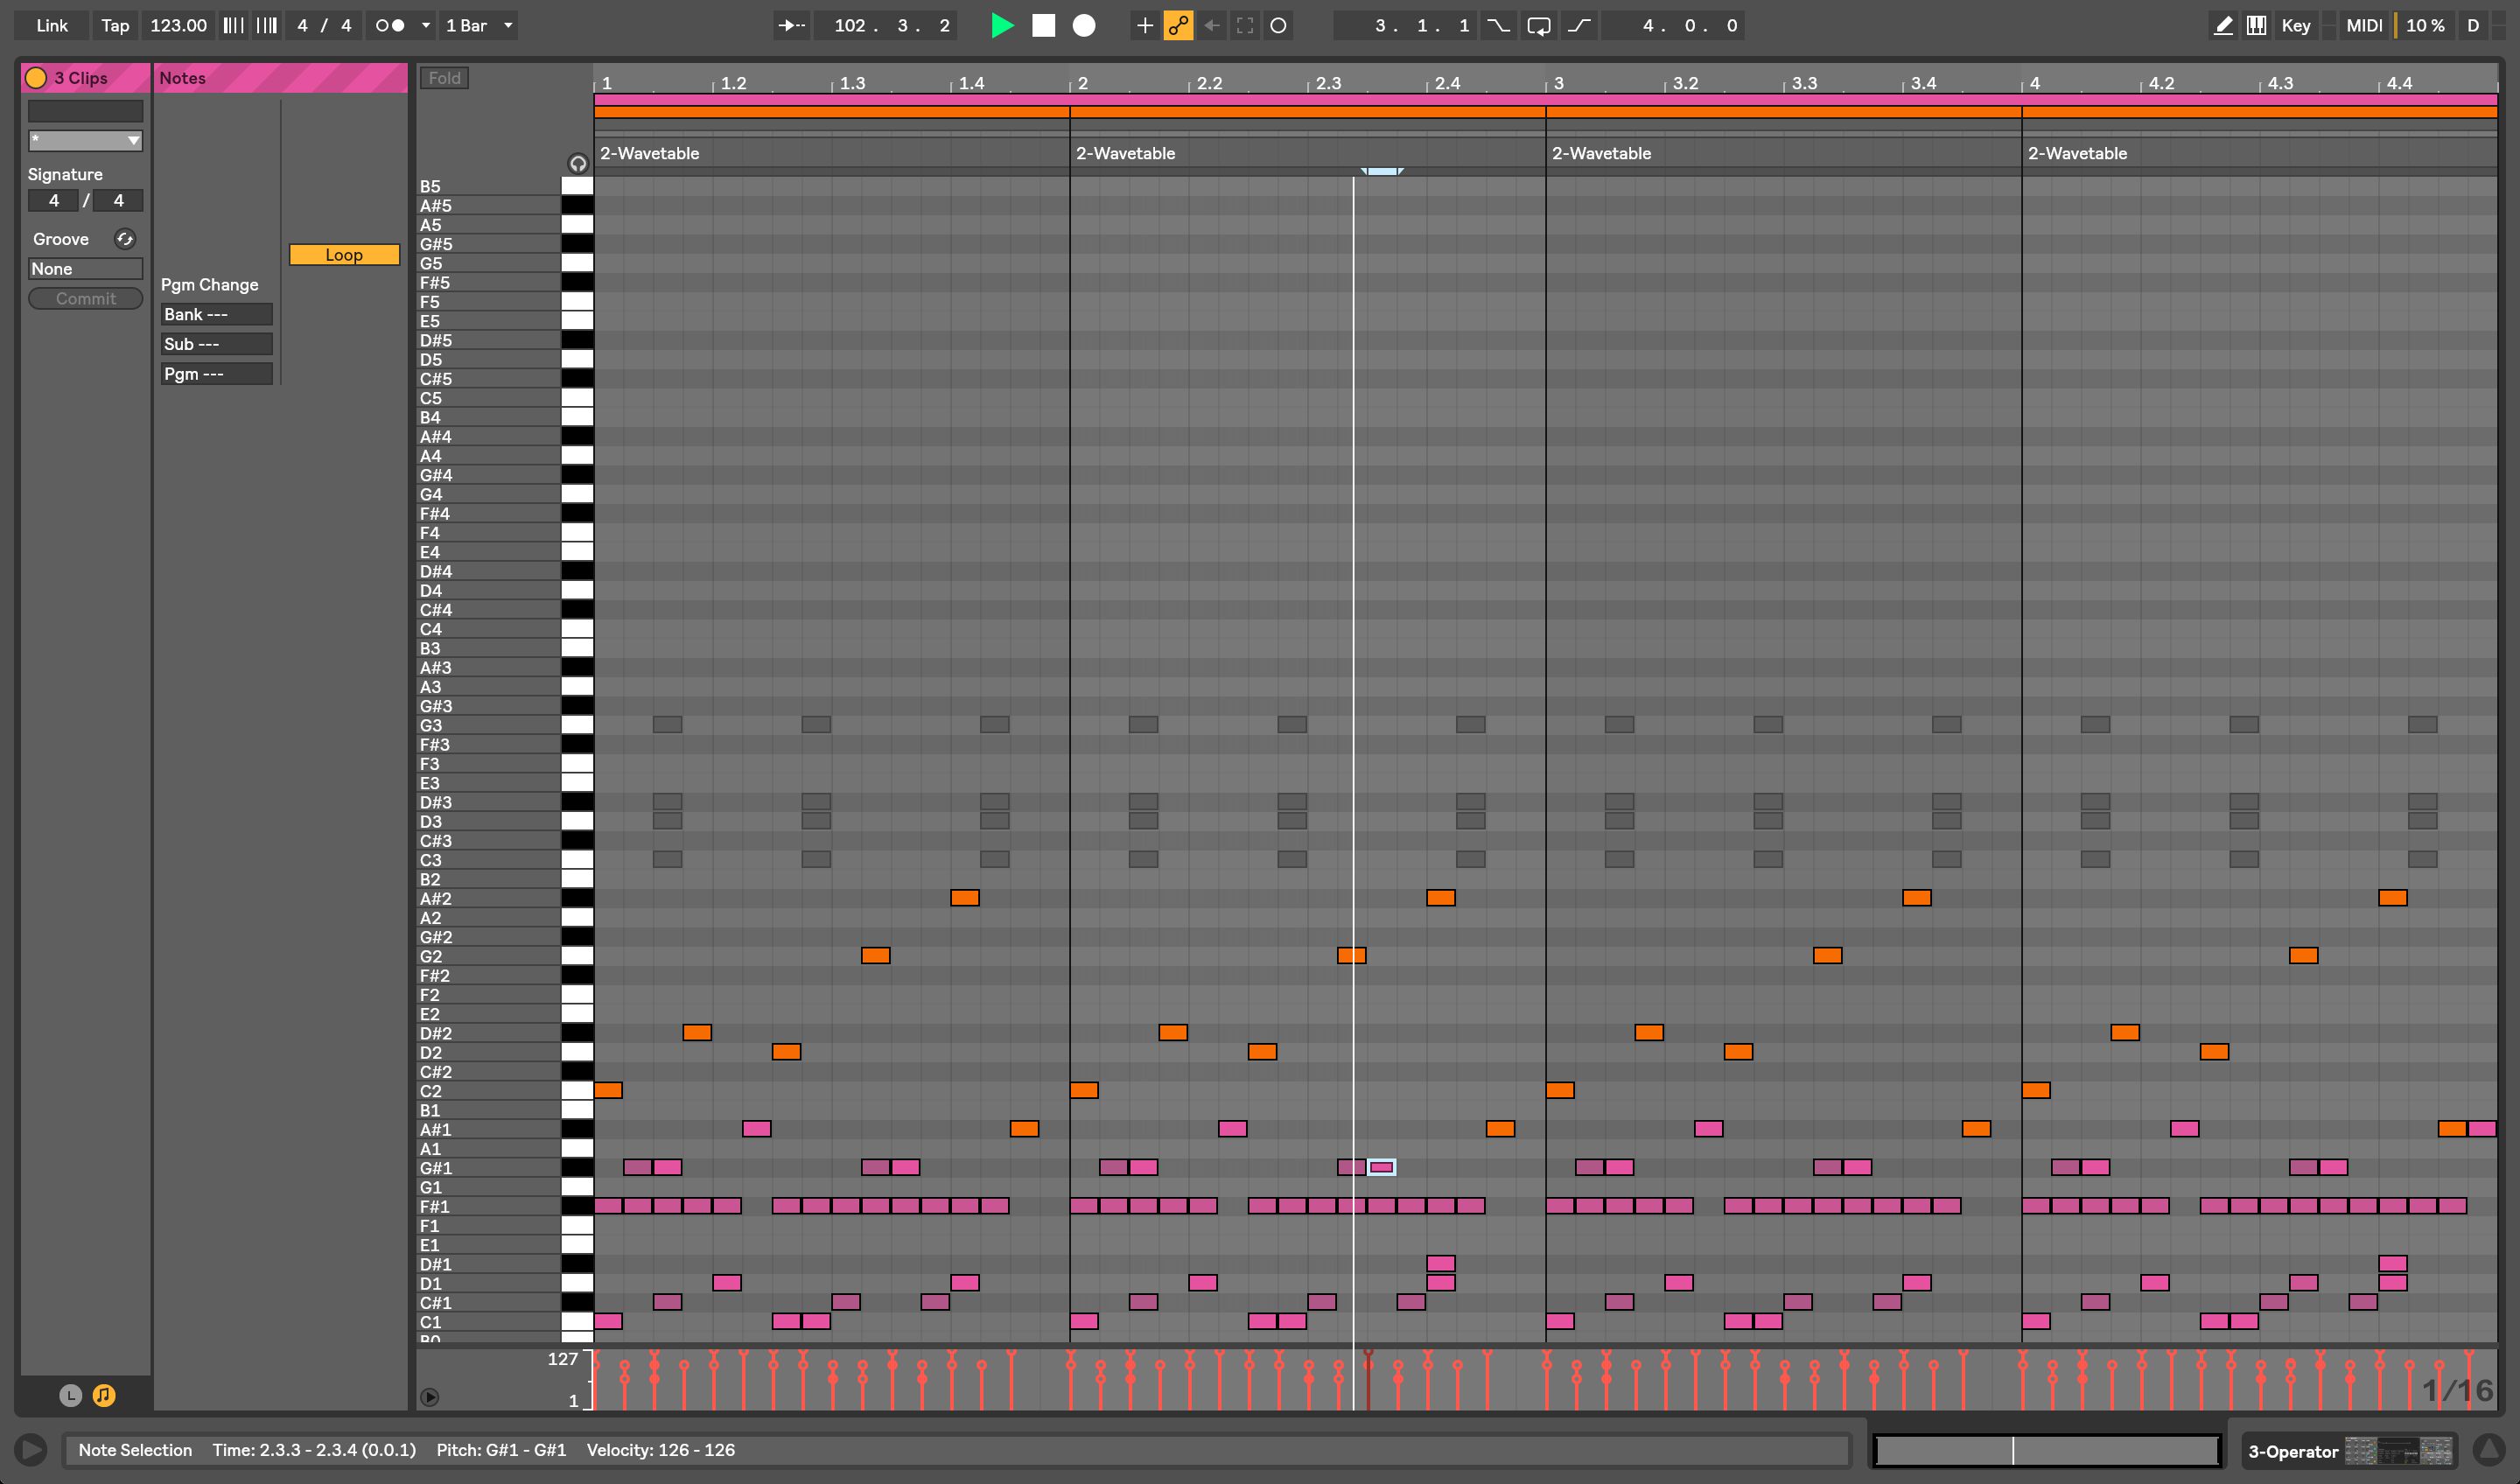This screenshot has width=2520, height=1484.
Task: Click the Tap tempo button
Action: [x=115, y=26]
